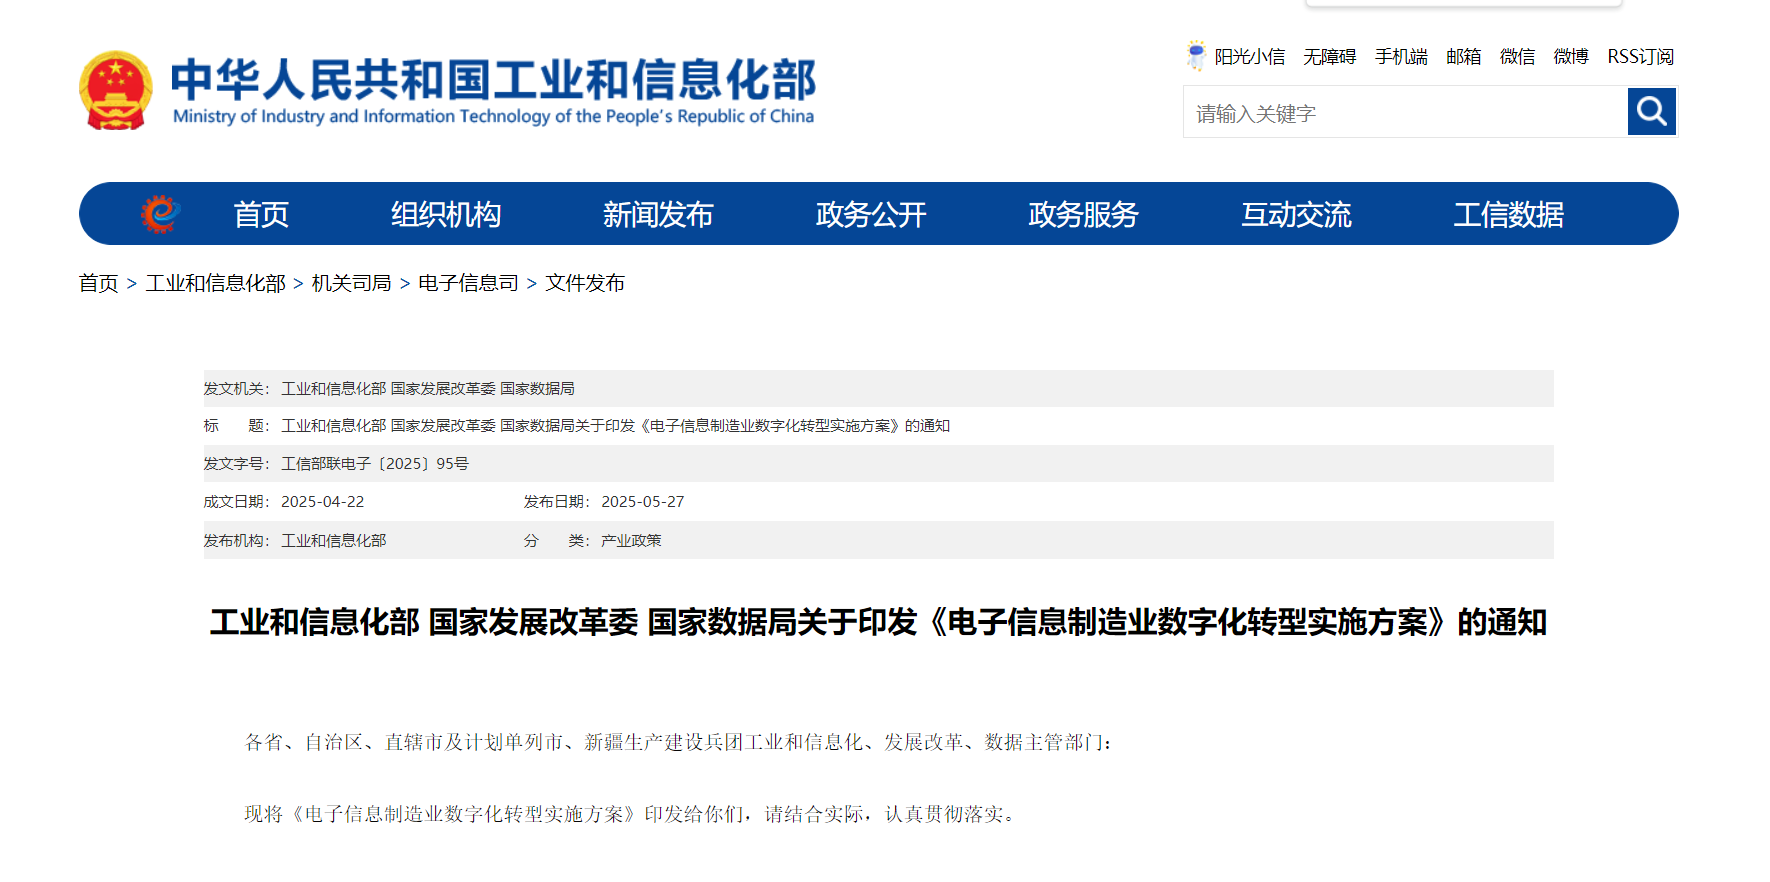The height and width of the screenshot is (882, 1770).
Task: Open the RSS订阅 link
Action: [x=1640, y=57]
